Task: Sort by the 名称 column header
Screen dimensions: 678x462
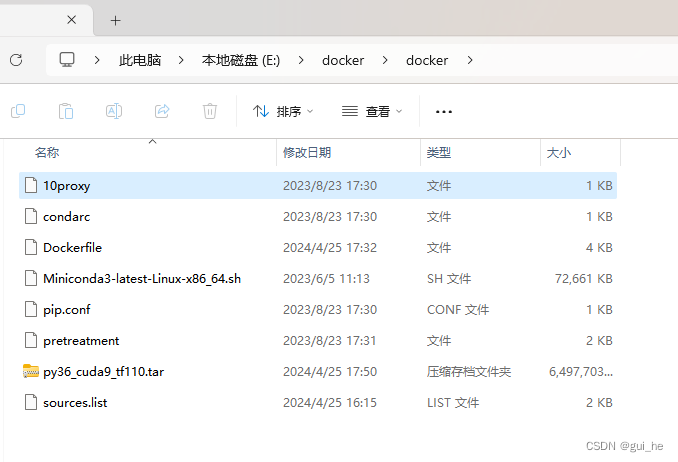Action: (x=47, y=152)
